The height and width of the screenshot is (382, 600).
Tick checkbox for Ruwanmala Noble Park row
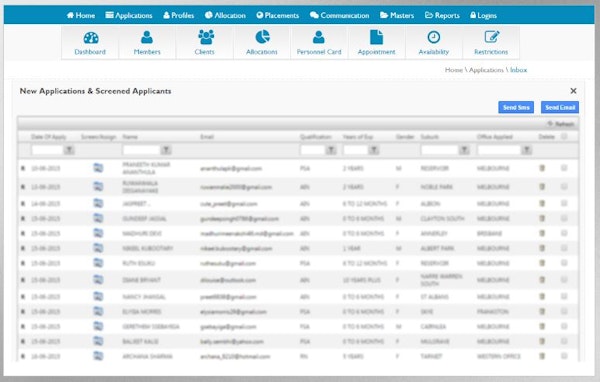tap(564, 186)
